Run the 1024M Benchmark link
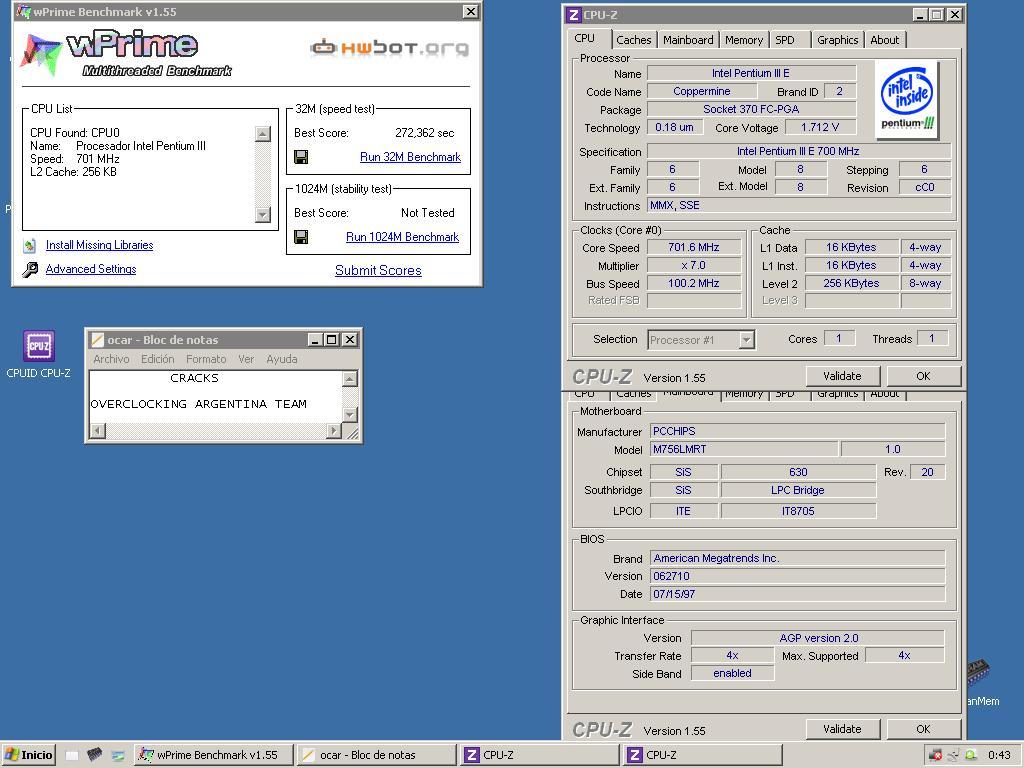 [x=402, y=237]
